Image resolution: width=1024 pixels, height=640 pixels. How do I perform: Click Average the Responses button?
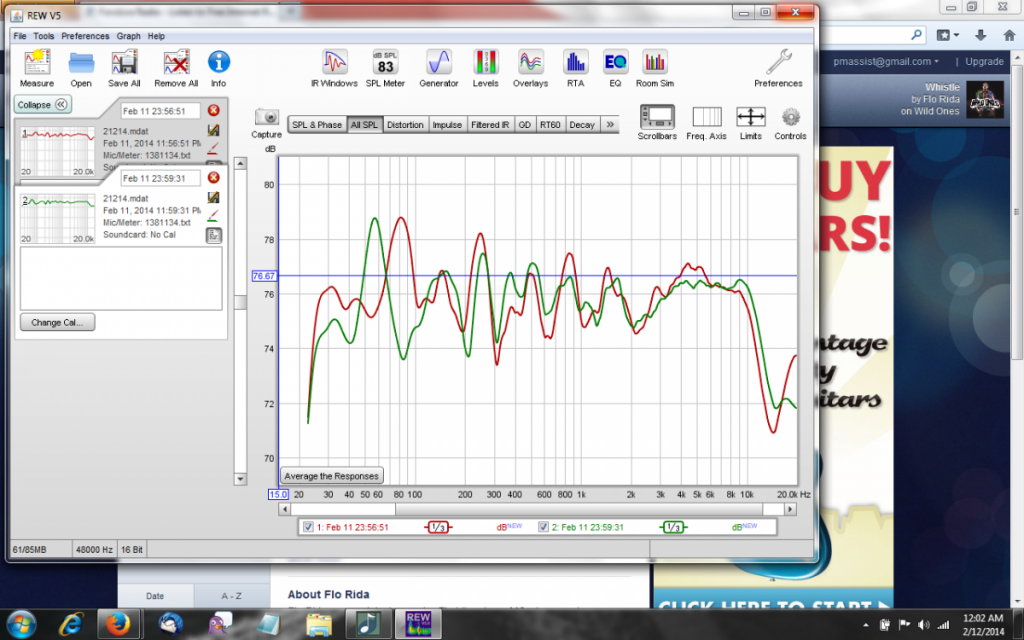tap(331, 476)
